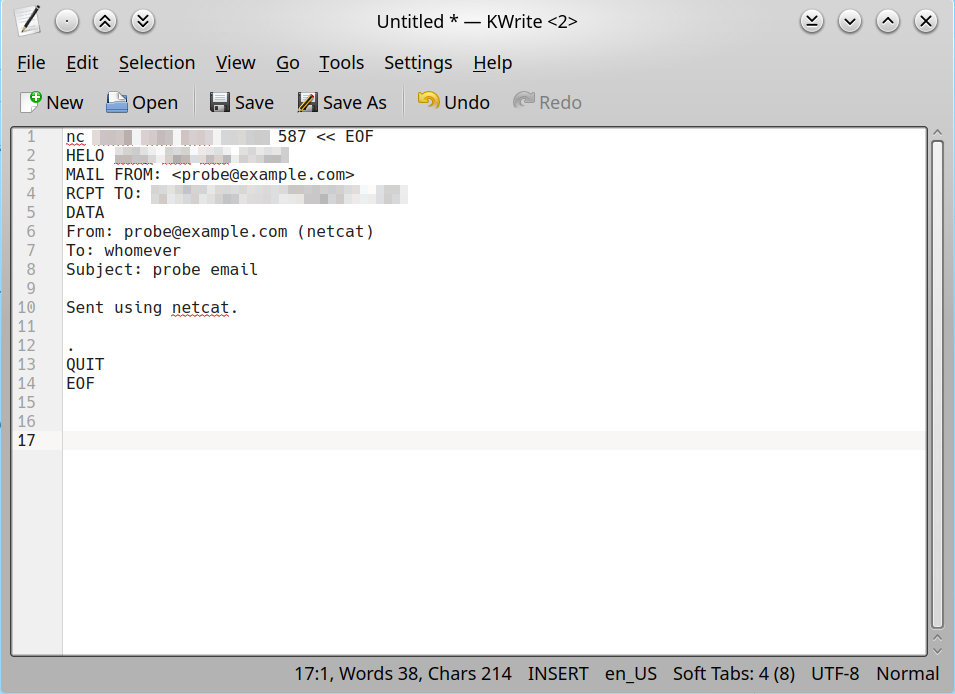
Task: Click line number 17 in the gutter
Action: tap(26, 441)
